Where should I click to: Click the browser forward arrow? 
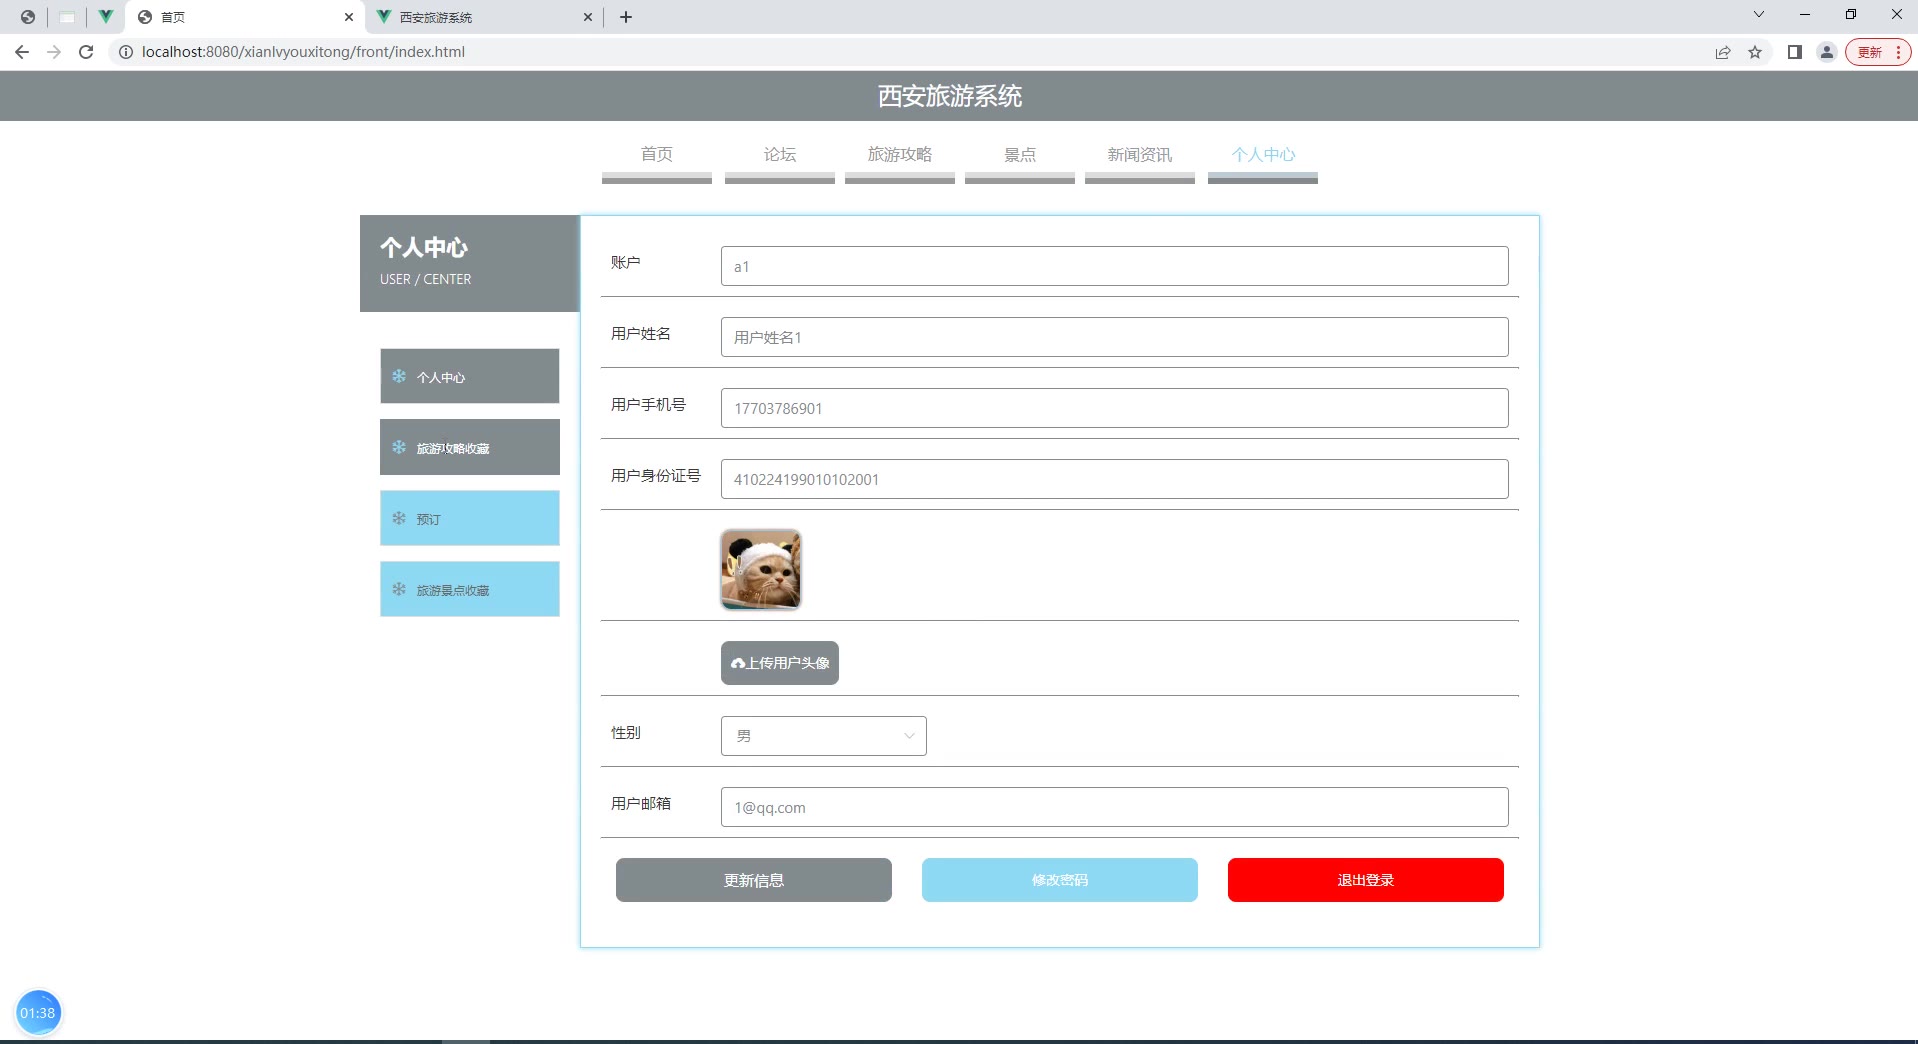[x=54, y=52]
